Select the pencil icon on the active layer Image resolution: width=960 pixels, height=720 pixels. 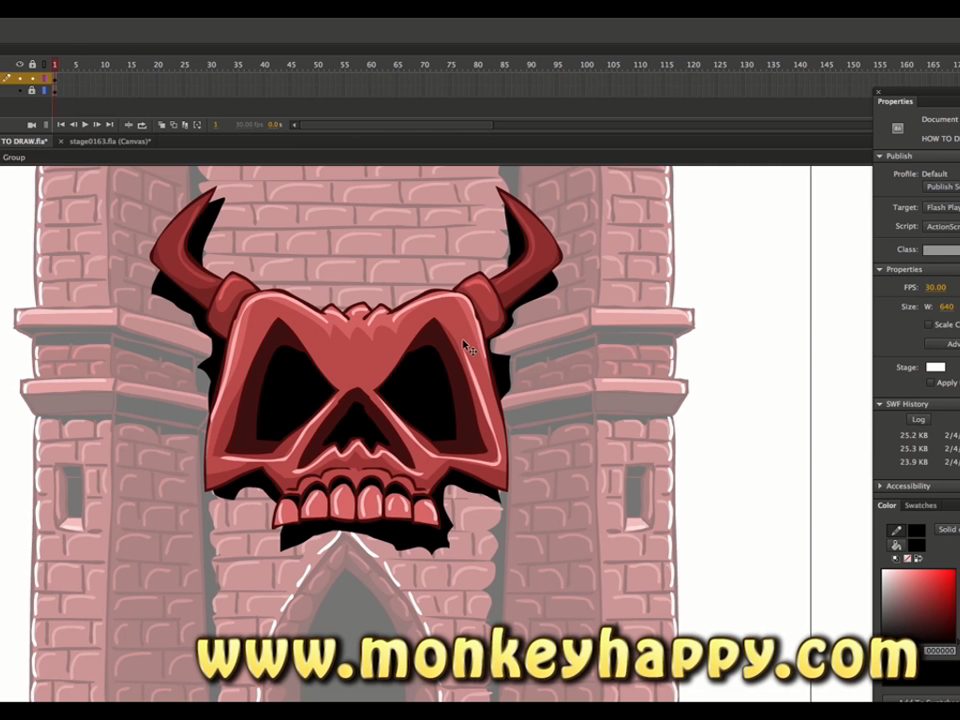coord(6,78)
